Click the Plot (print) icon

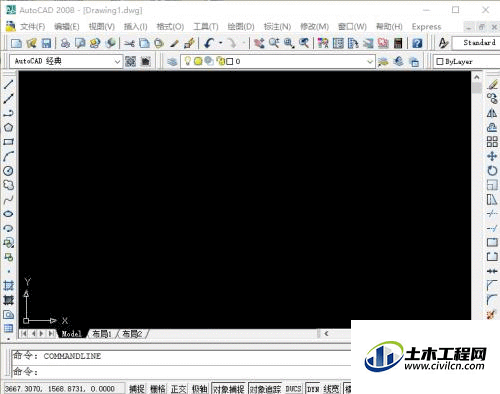[65, 43]
